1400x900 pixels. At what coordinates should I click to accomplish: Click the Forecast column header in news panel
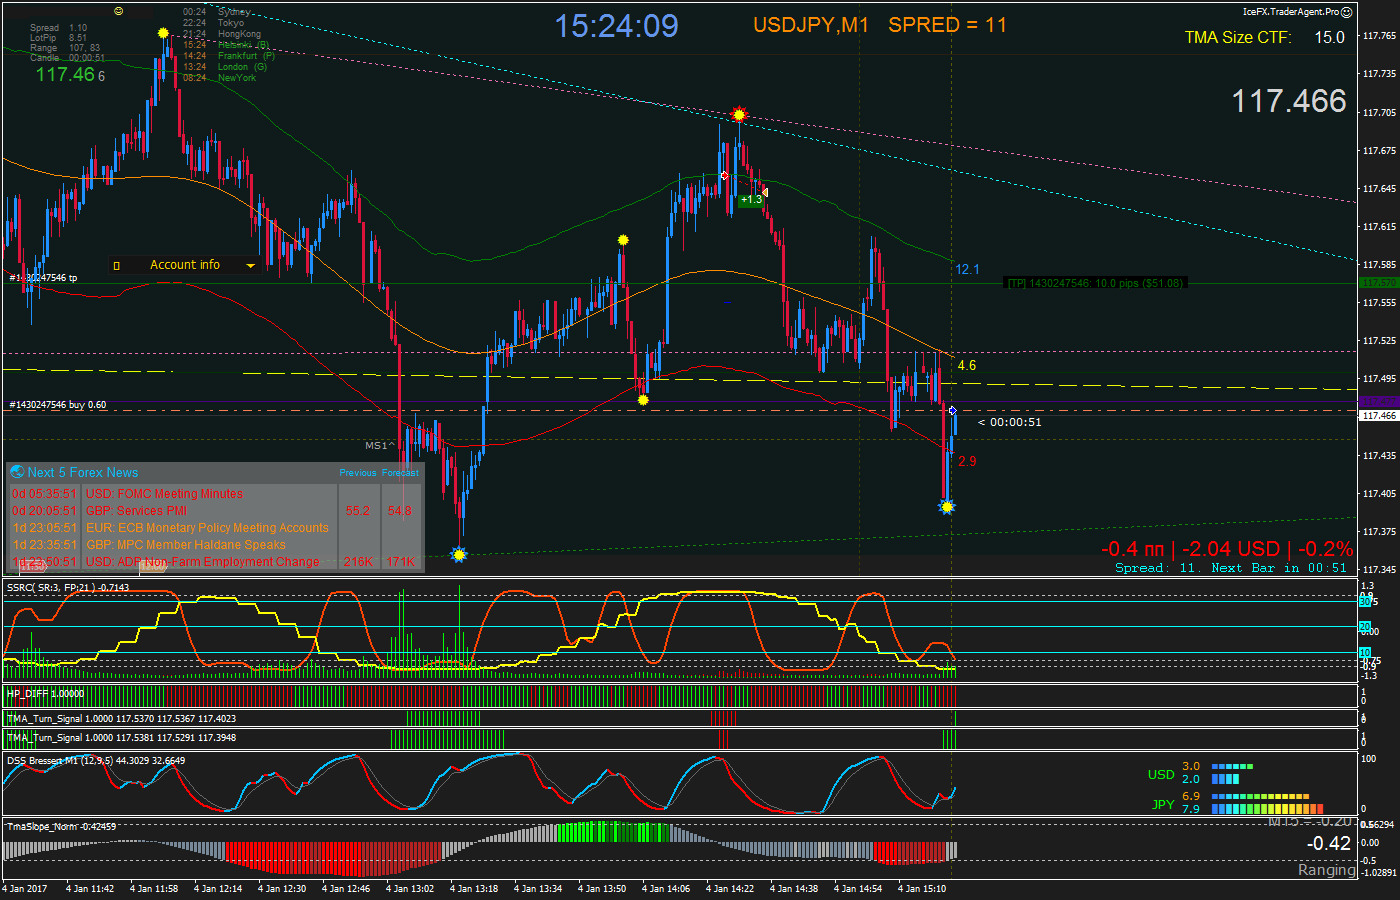coord(400,473)
